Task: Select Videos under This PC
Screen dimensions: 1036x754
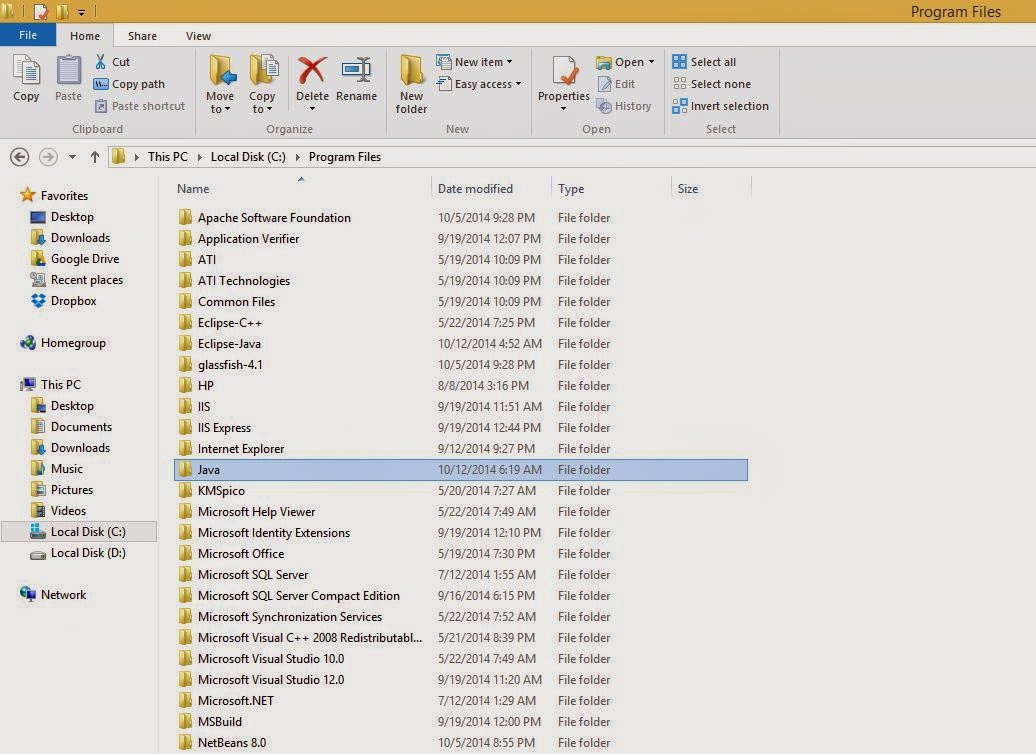Action: 59,510
